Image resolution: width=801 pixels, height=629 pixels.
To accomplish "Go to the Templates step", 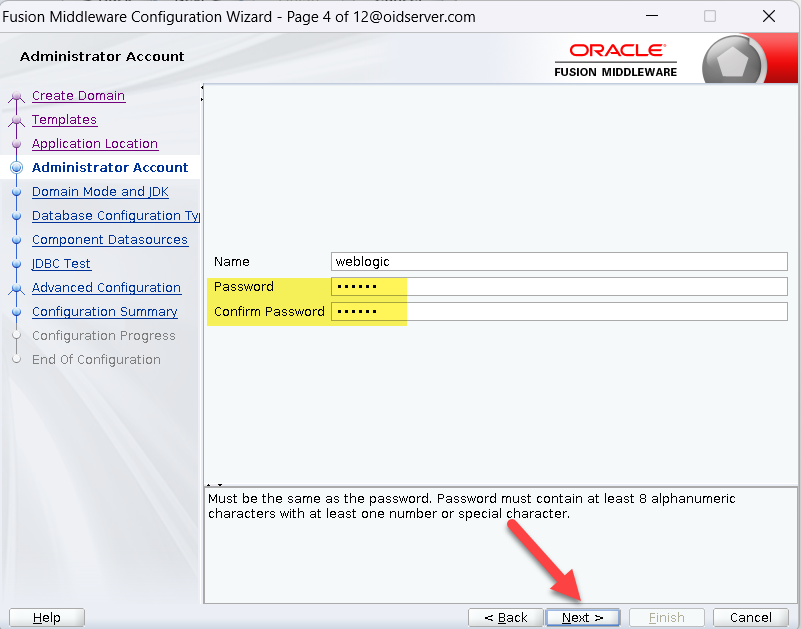I will tap(64, 120).
